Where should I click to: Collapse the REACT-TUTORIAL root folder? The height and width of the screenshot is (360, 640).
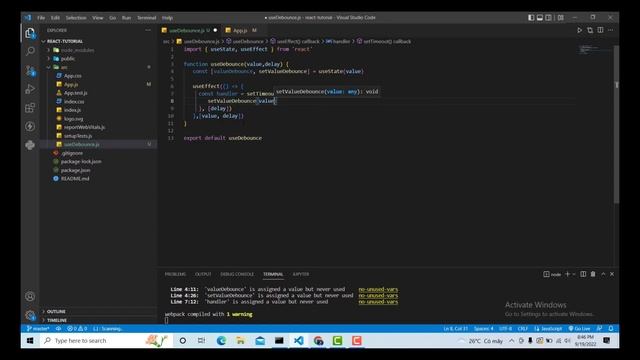(65, 41)
